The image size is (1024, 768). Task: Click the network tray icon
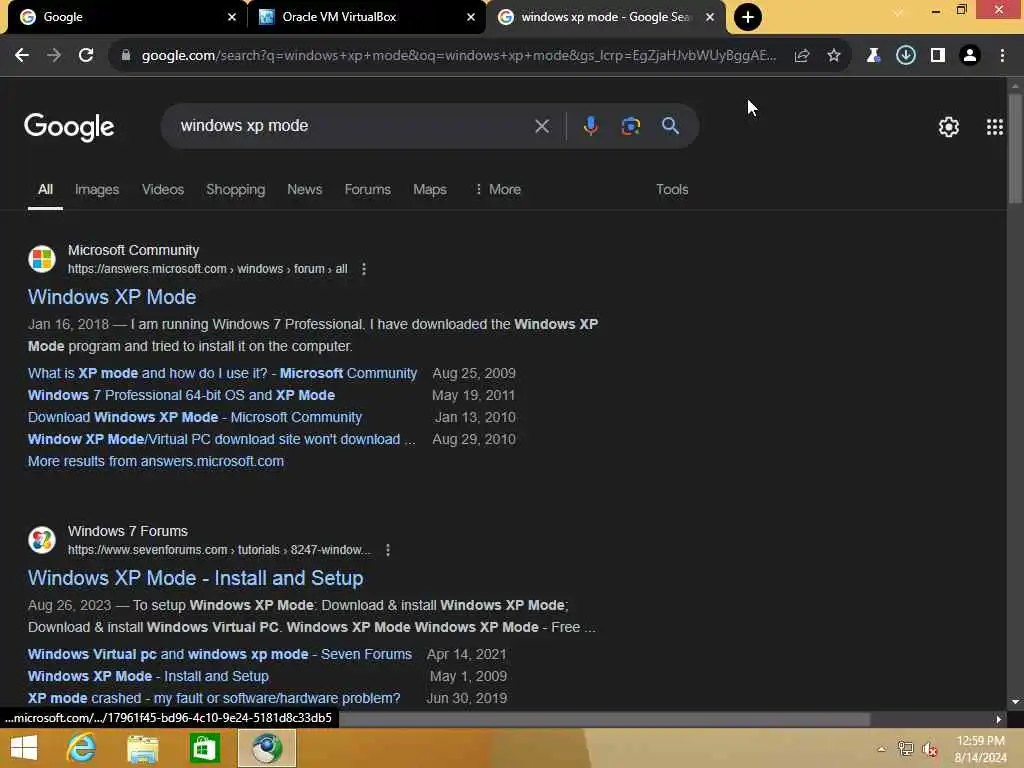905,749
